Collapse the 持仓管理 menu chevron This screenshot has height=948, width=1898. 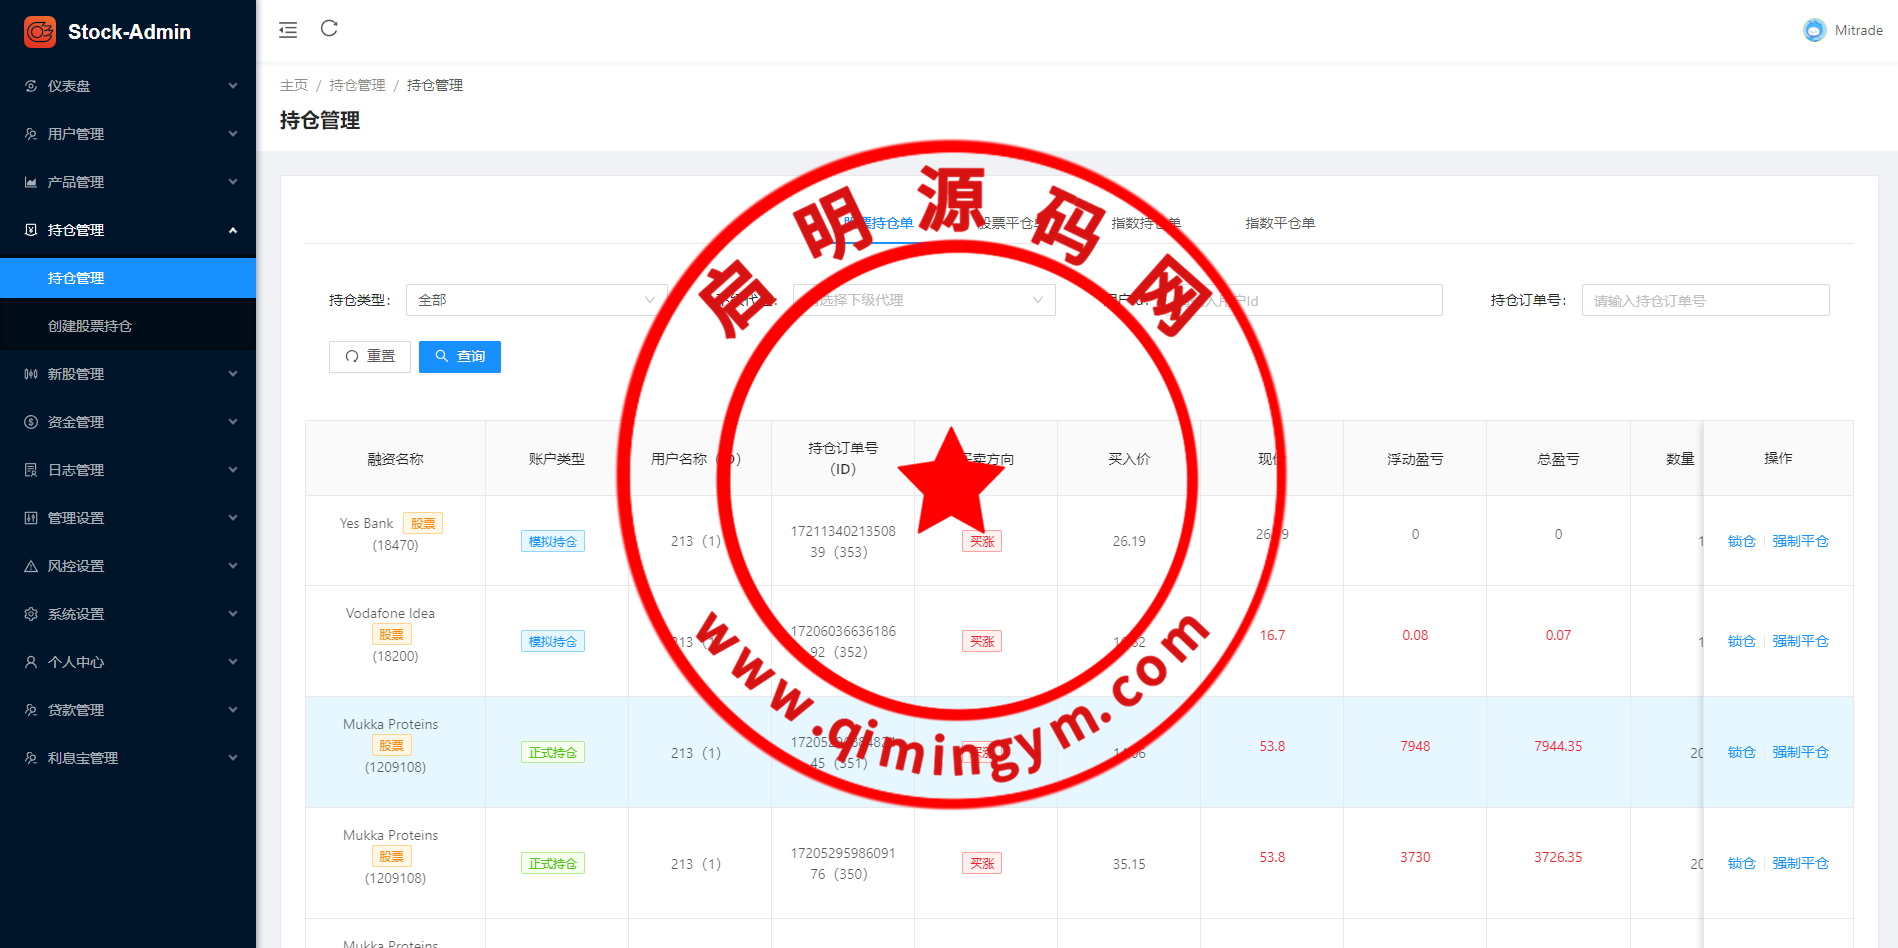(x=233, y=230)
